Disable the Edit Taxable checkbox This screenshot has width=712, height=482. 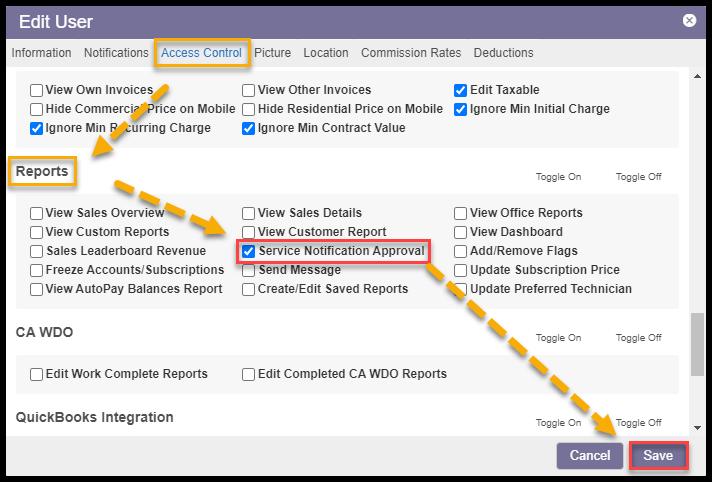(461, 90)
